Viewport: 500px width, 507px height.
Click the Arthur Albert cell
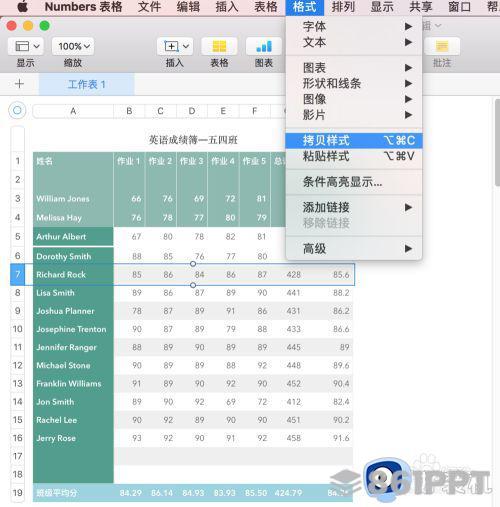click(x=73, y=237)
